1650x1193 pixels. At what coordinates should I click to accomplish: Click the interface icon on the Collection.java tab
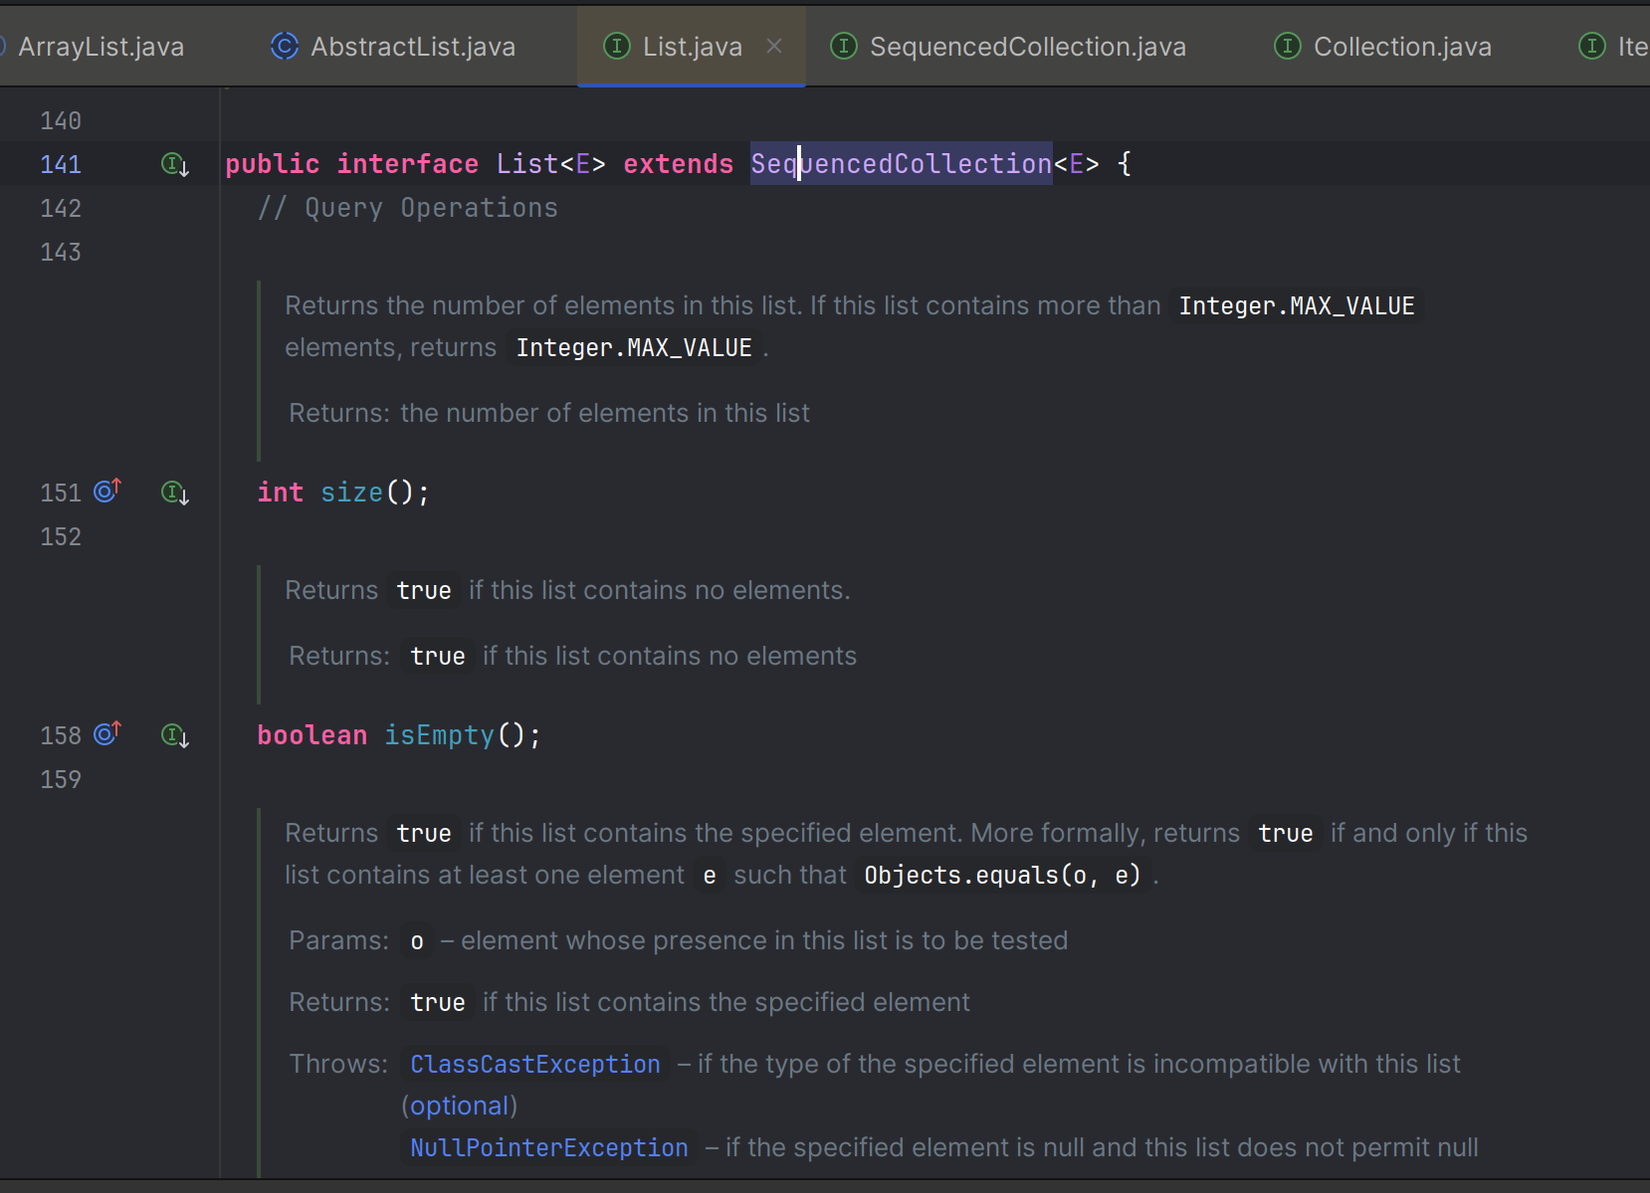[x=1287, y=46]
